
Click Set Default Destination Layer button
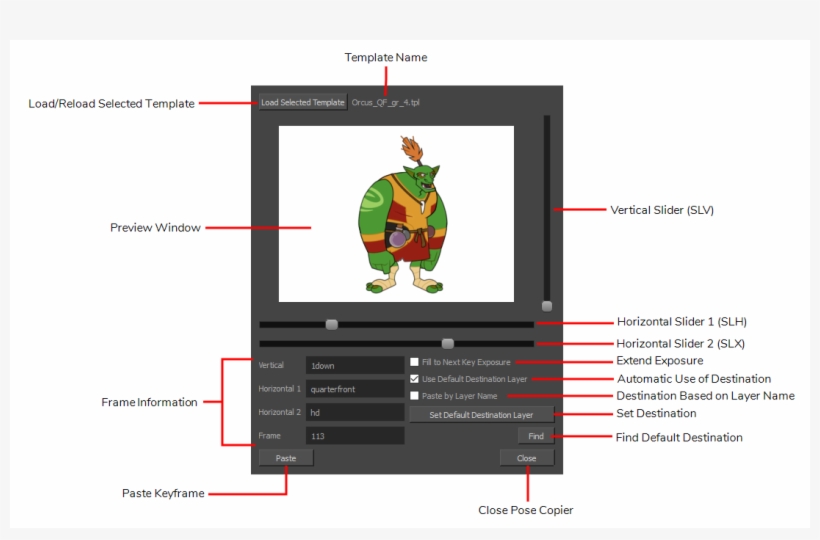481,415
